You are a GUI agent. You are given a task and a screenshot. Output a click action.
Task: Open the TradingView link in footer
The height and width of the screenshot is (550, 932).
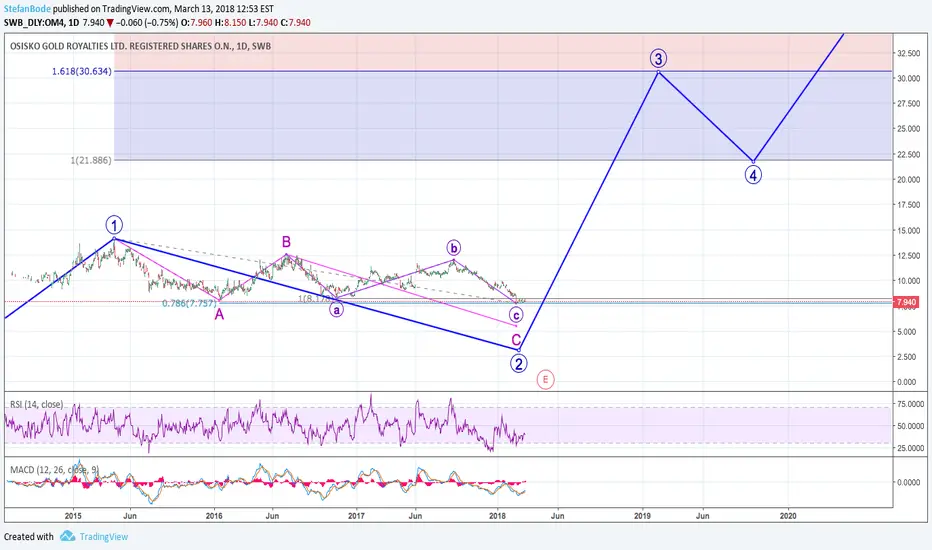(x=103, y=536)
